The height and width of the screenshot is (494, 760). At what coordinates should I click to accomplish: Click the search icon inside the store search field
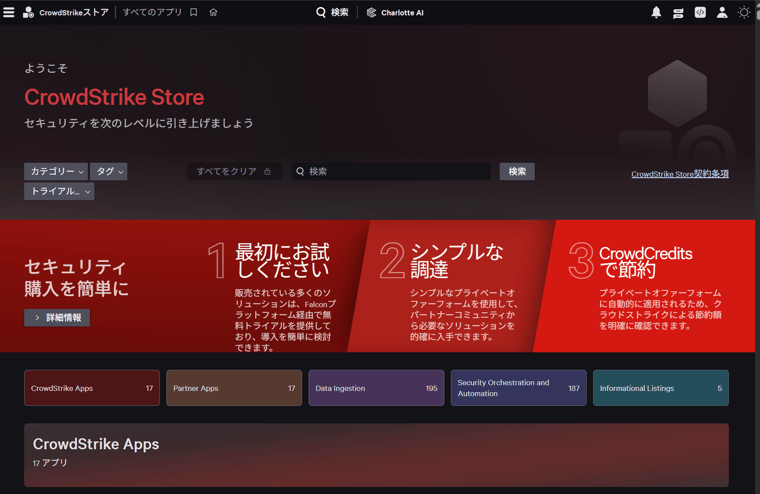(x=300, y=172)
